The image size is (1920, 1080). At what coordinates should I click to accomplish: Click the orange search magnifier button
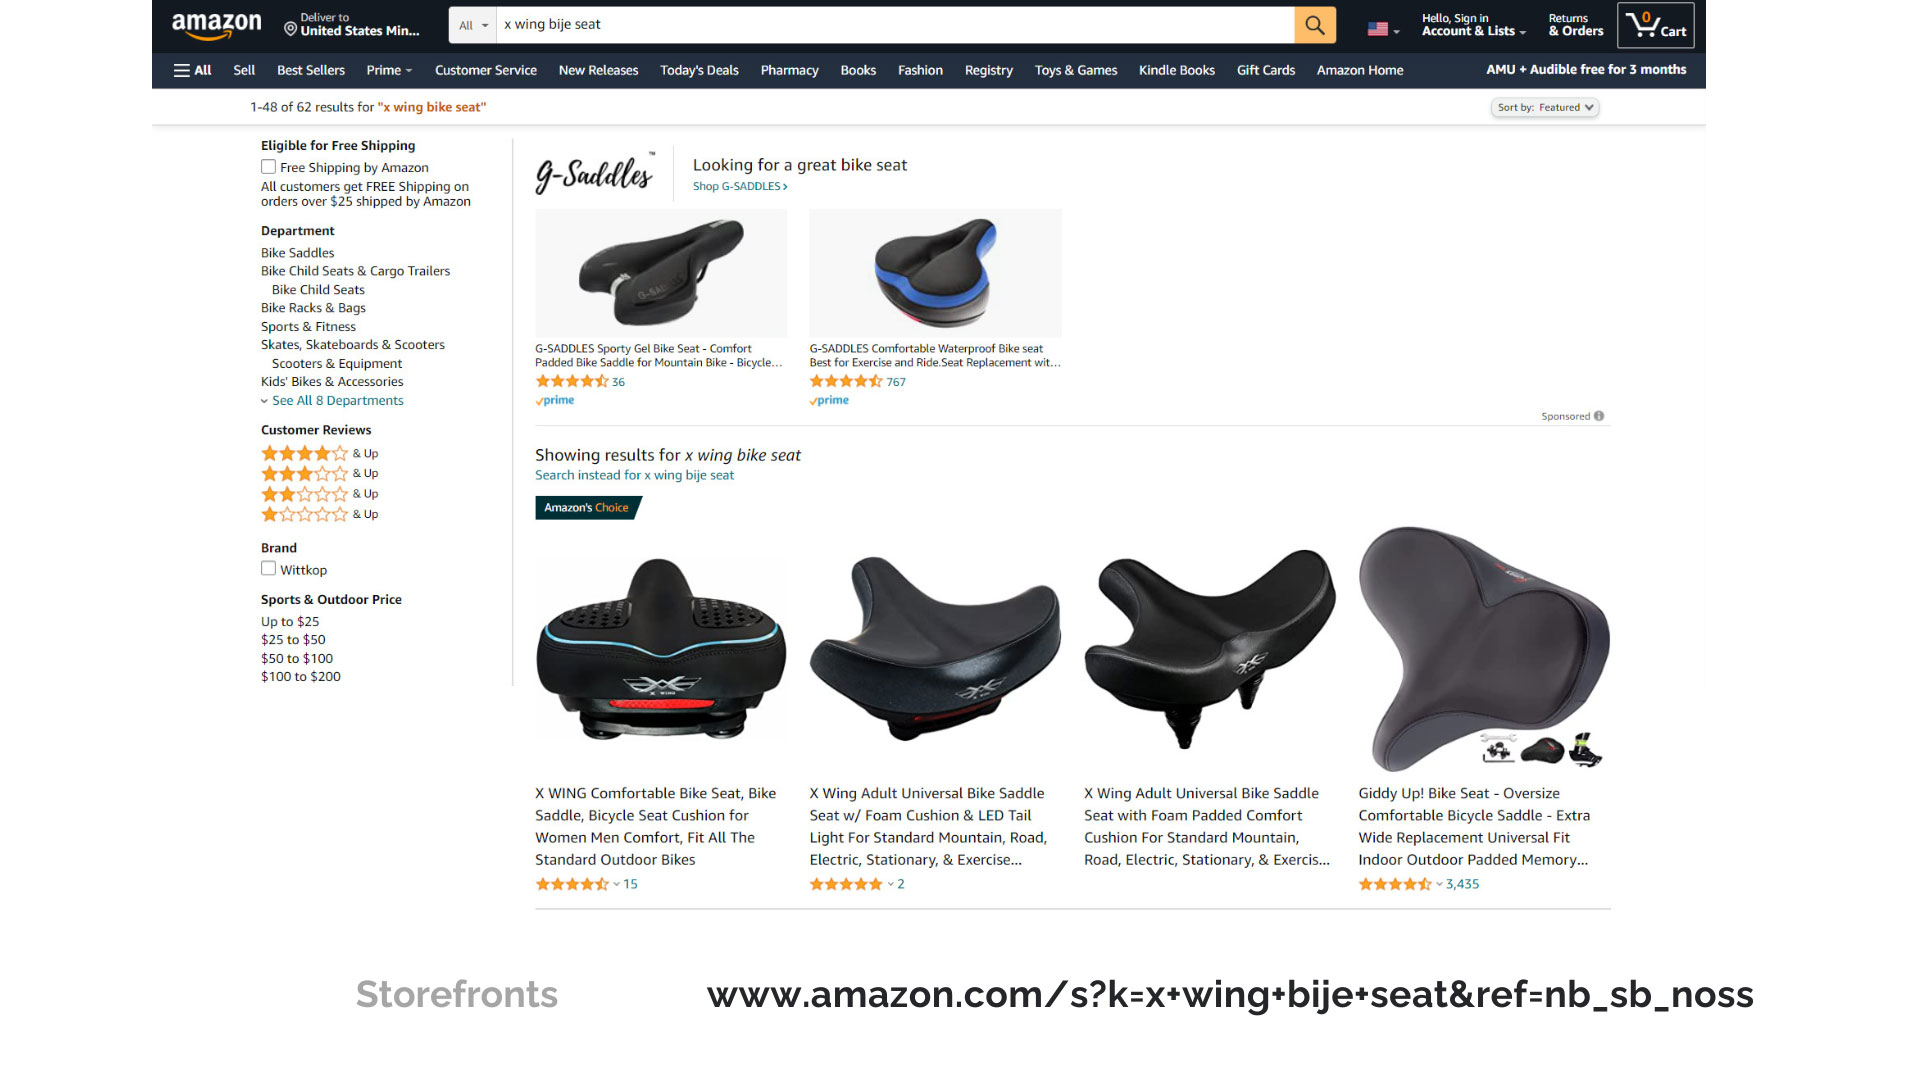click(x=1315, y=25)
